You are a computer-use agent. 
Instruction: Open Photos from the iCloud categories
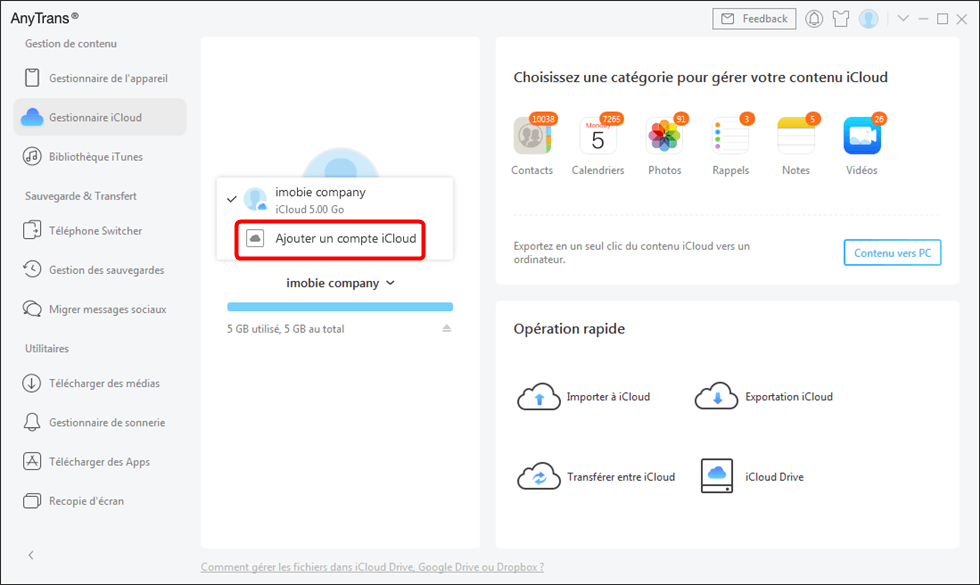point(664,136)
